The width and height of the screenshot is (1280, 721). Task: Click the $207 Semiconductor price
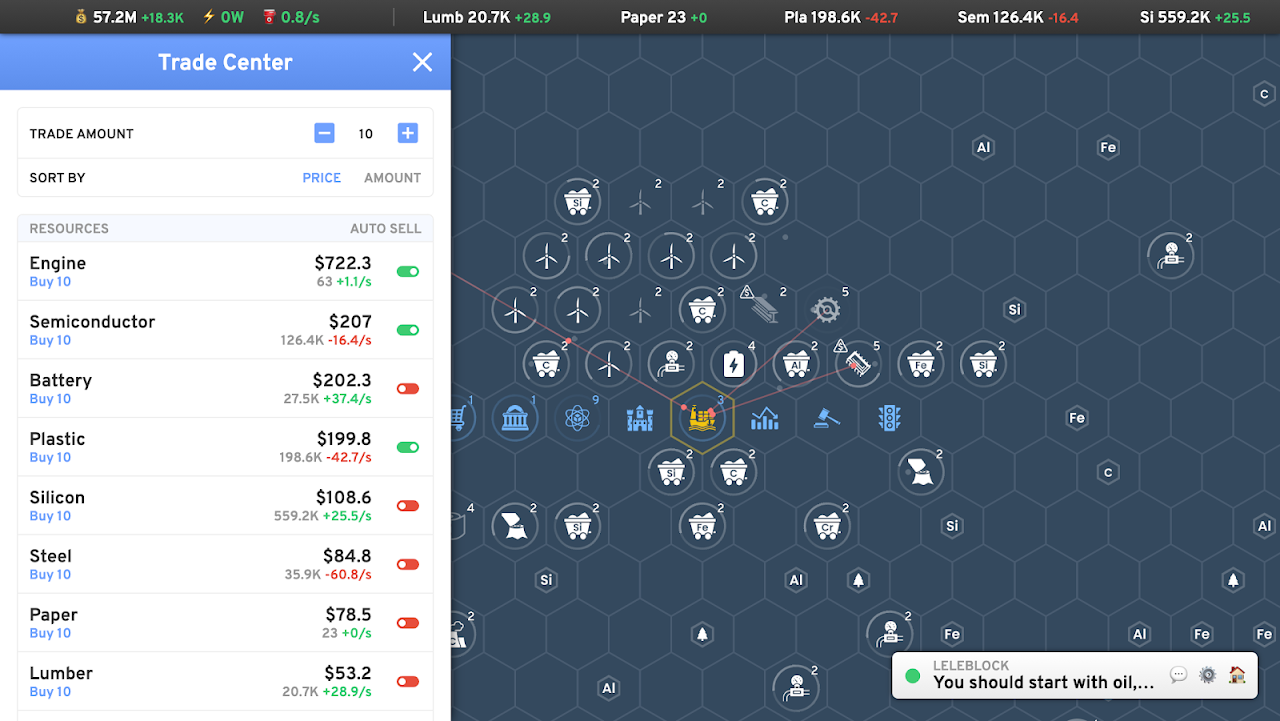coord(350,322)
